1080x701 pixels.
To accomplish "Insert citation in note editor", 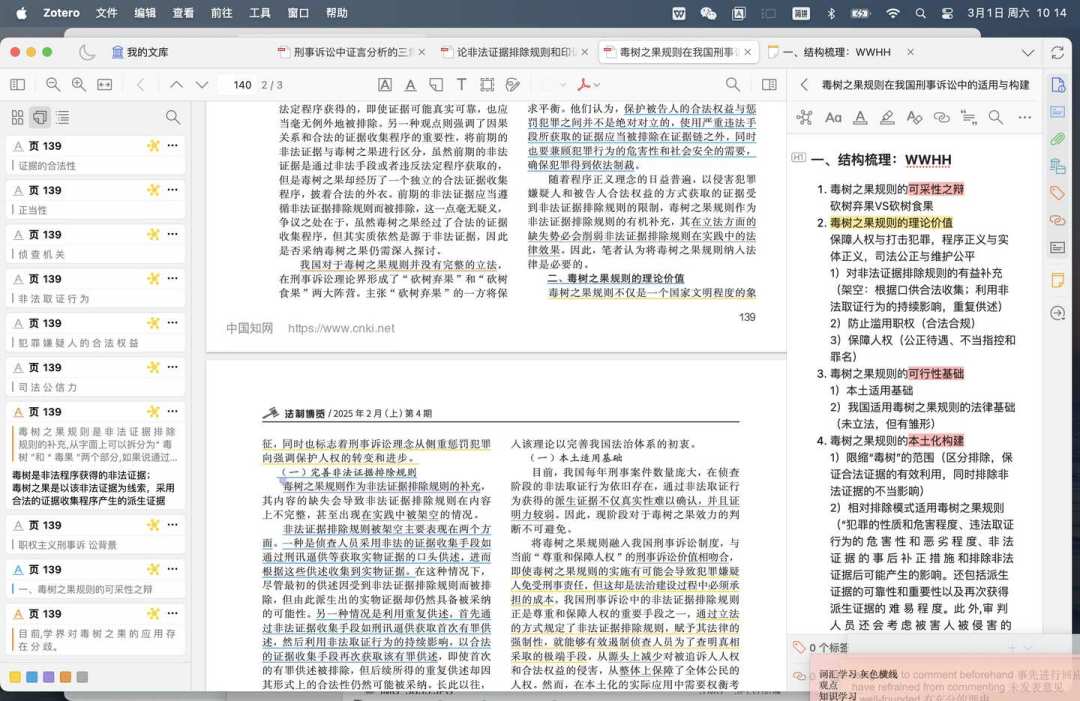I will pos(968,117).
